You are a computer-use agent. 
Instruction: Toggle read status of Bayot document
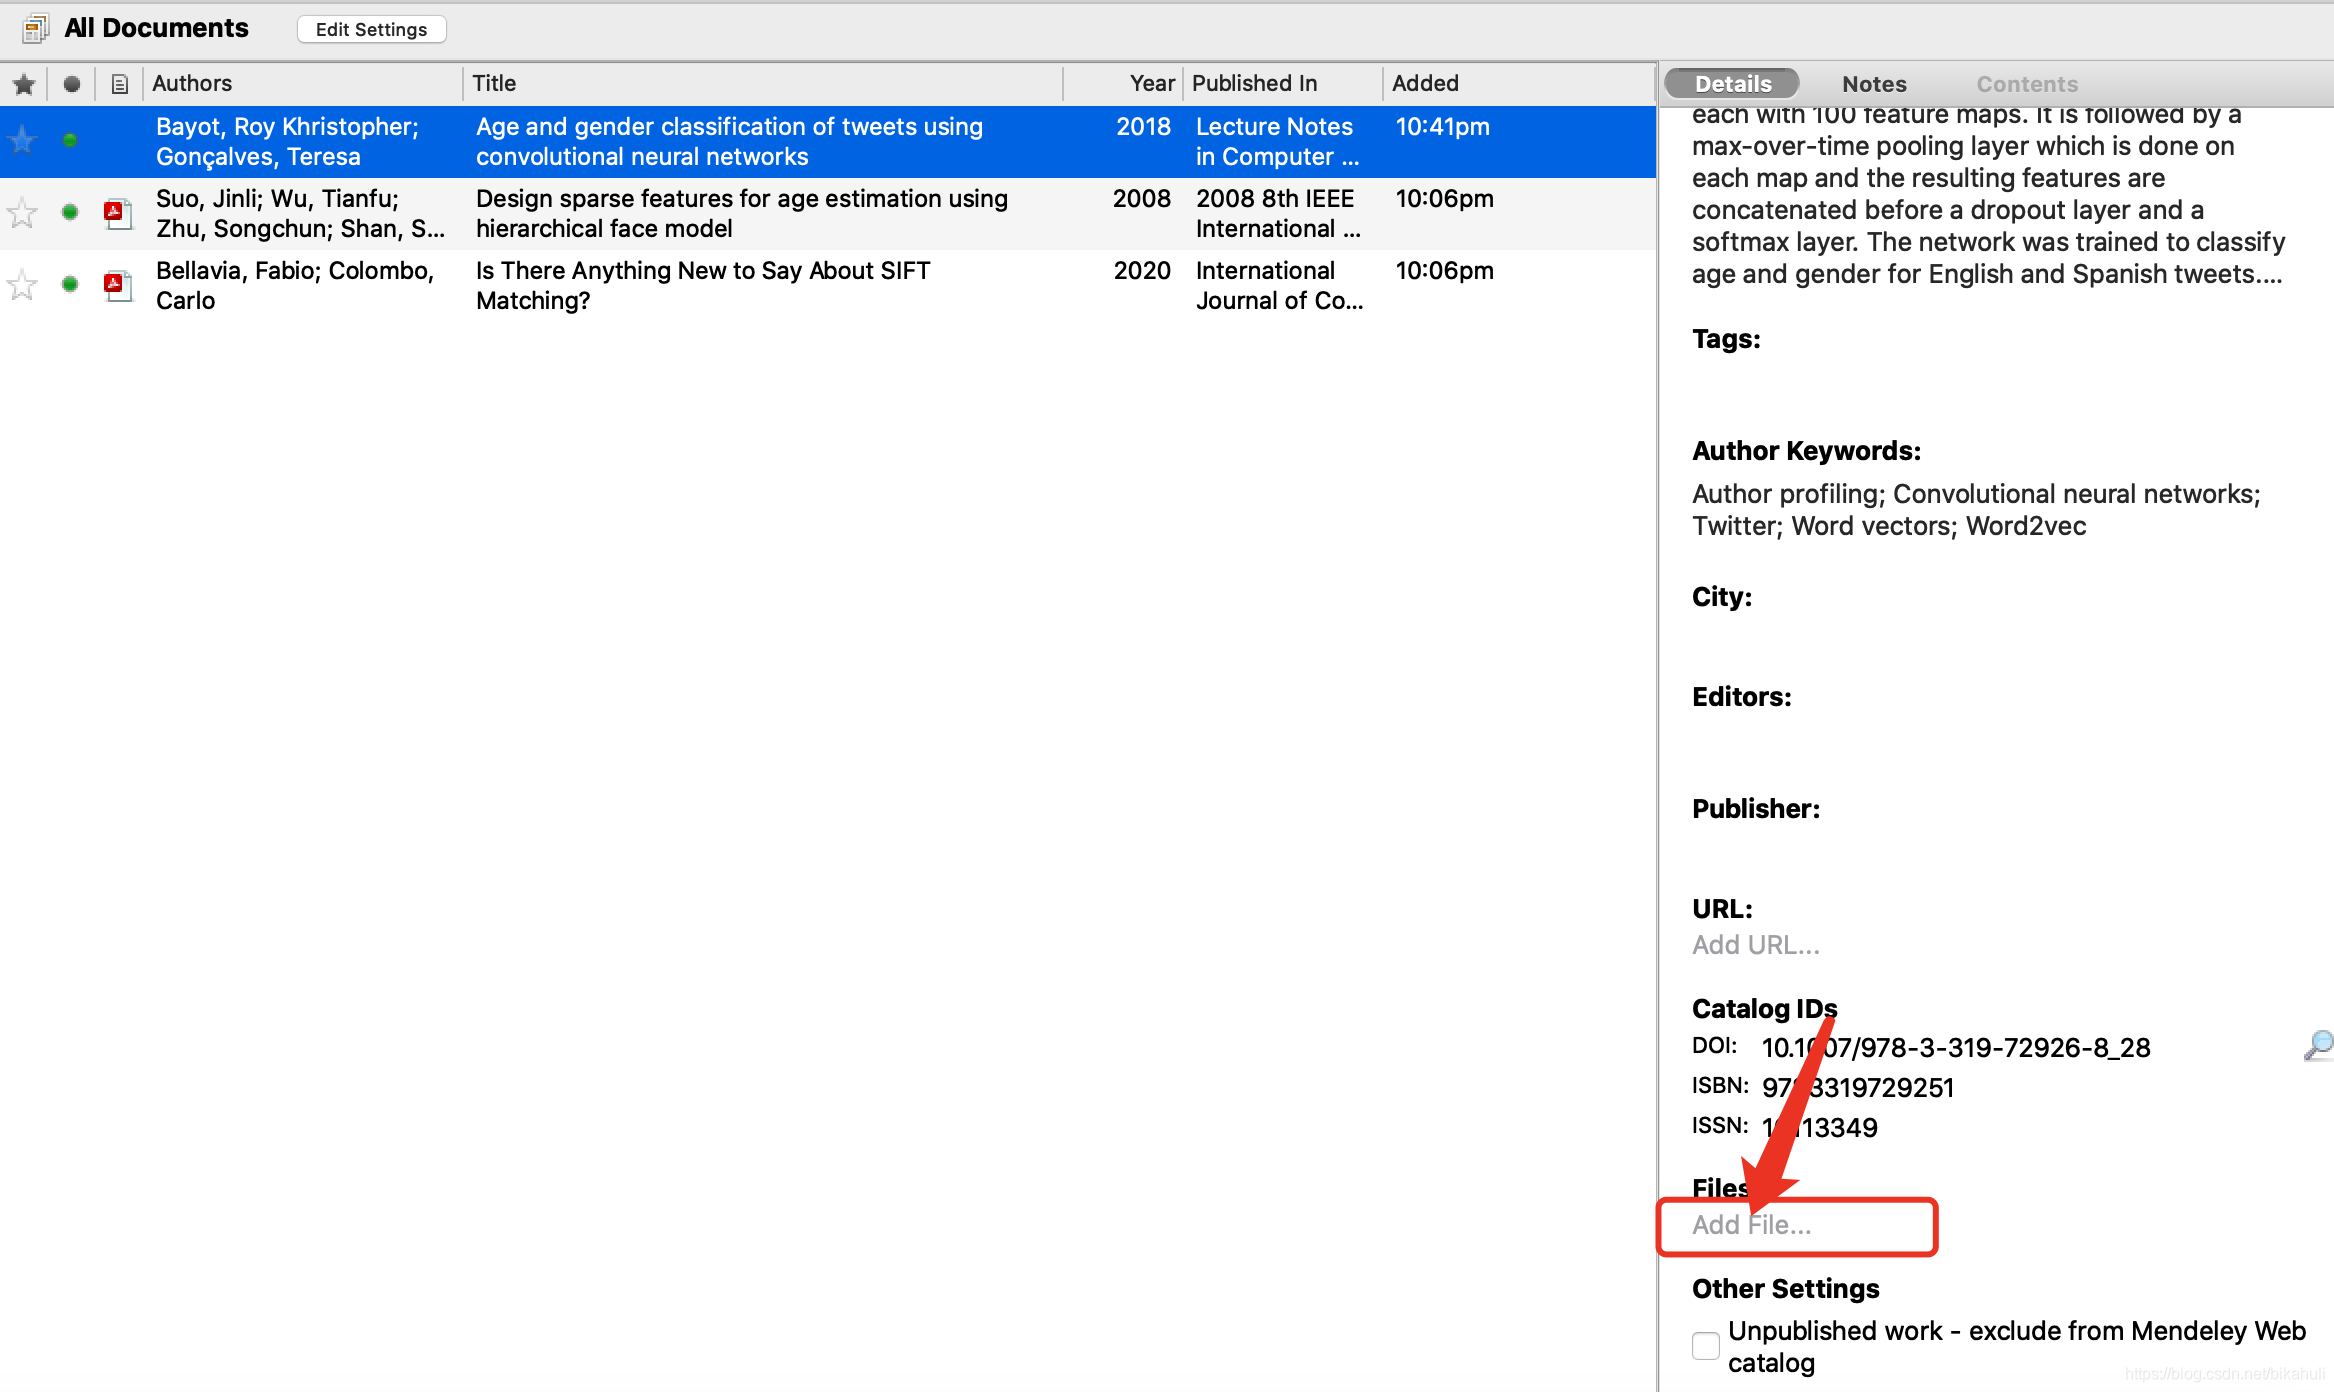click(69, 140)
